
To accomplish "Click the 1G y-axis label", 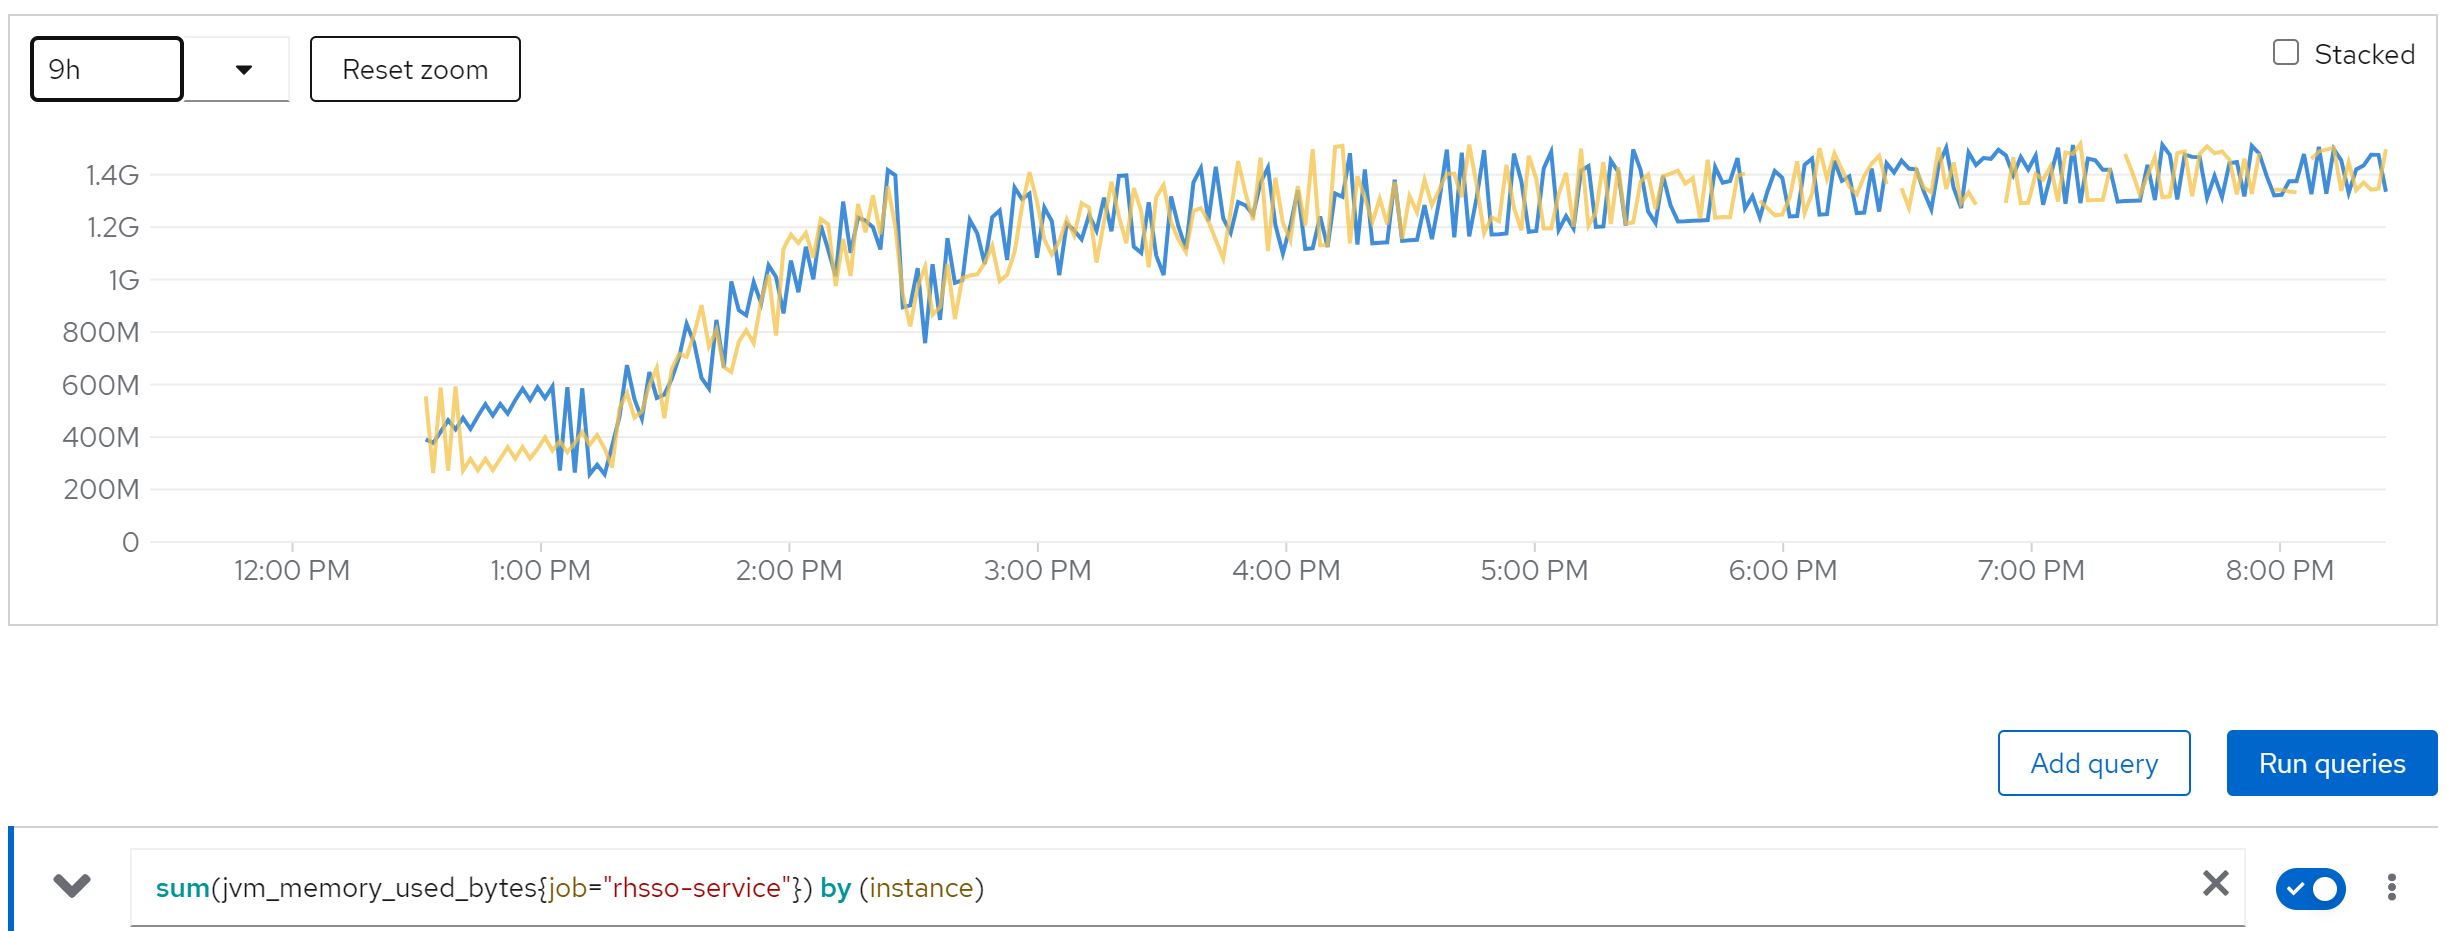I will [x=124, y=280].
